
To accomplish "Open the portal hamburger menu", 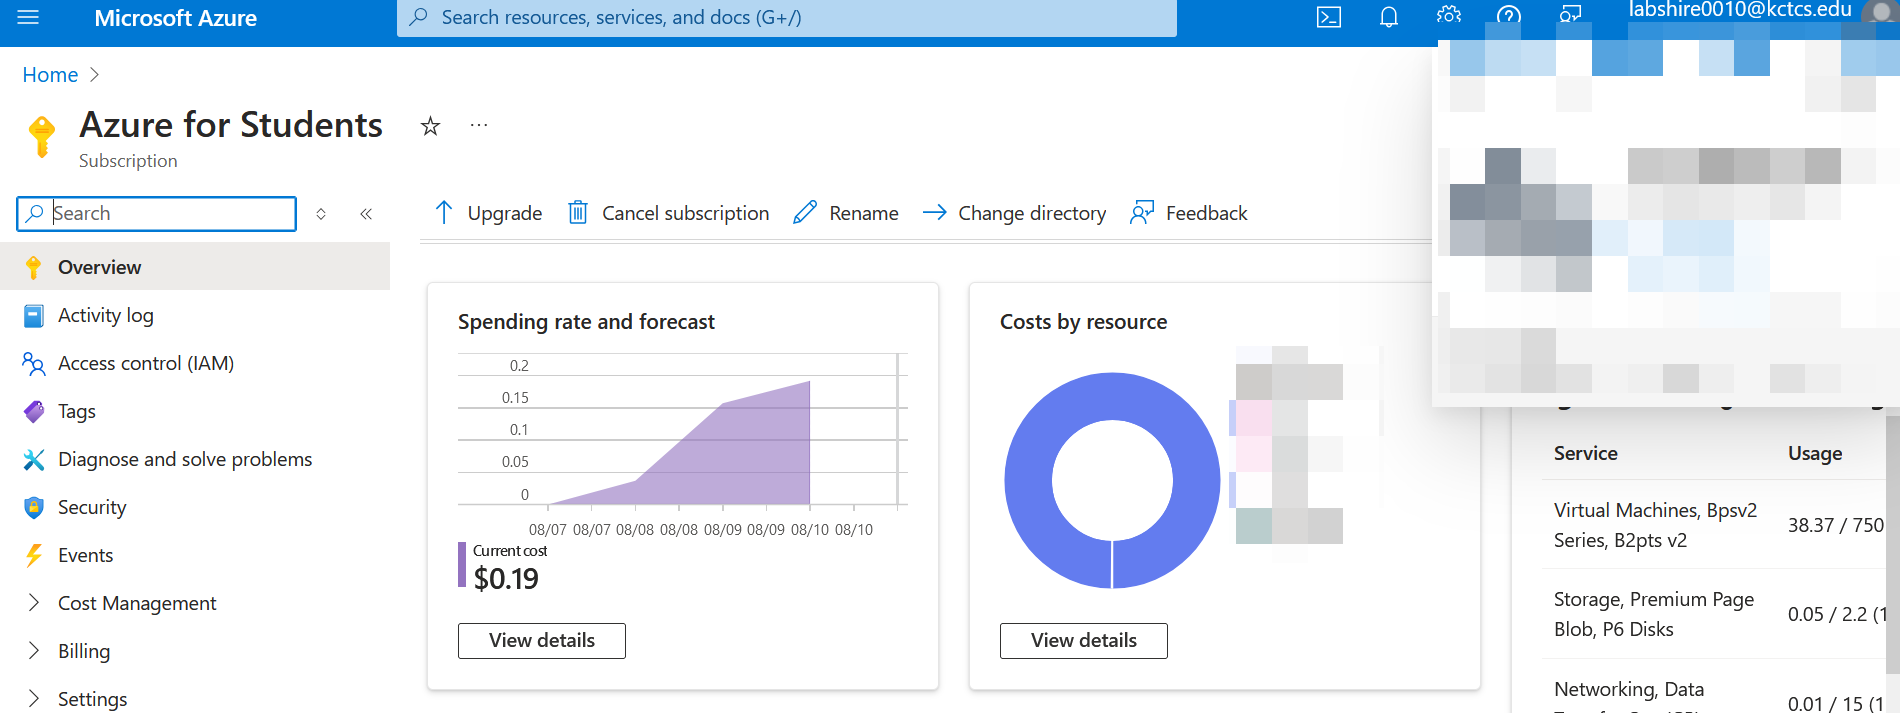I will pos(28,18).
